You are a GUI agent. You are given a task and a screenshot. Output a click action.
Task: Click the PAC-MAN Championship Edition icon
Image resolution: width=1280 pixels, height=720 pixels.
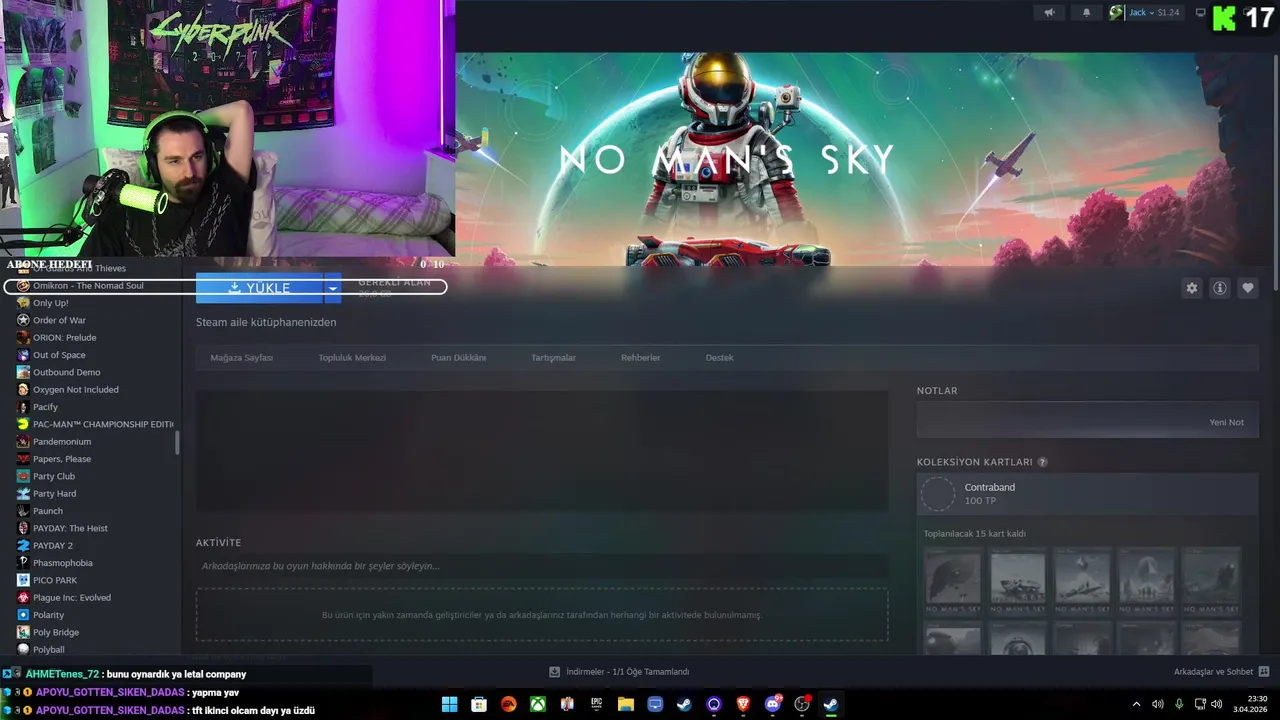coord(23,424)
